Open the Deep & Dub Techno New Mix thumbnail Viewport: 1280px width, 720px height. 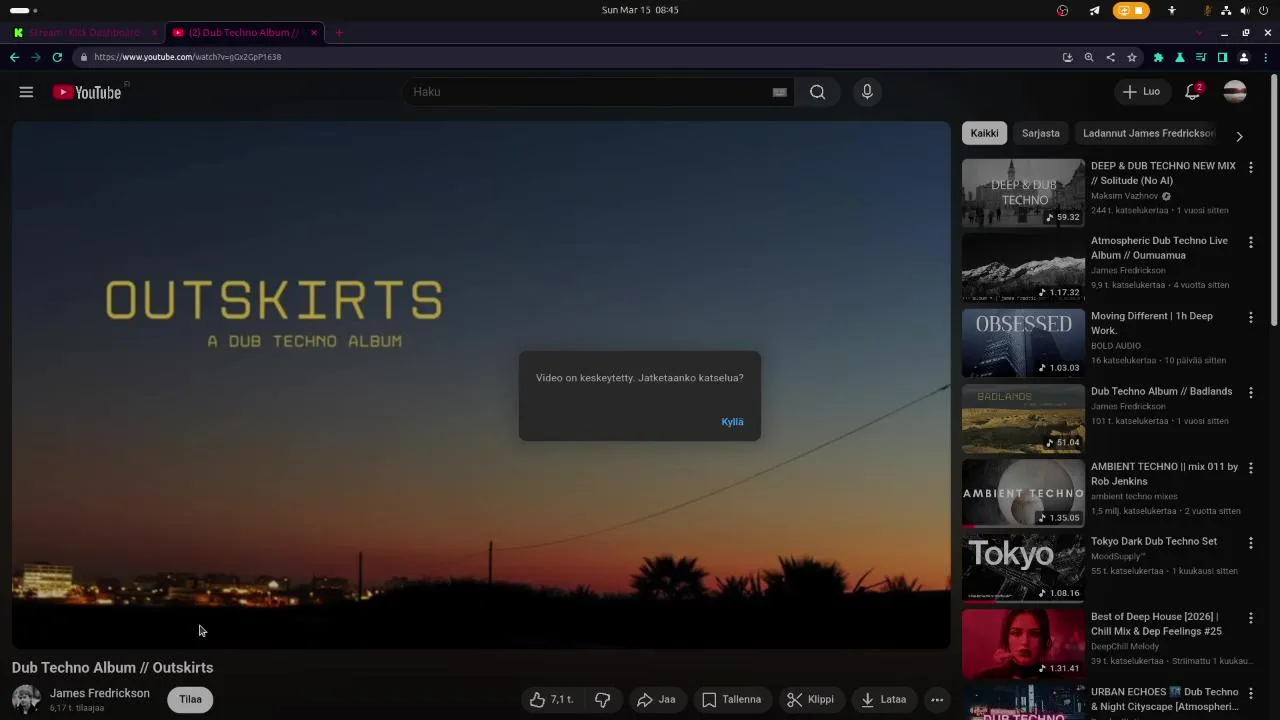[x=1023, y=193]
